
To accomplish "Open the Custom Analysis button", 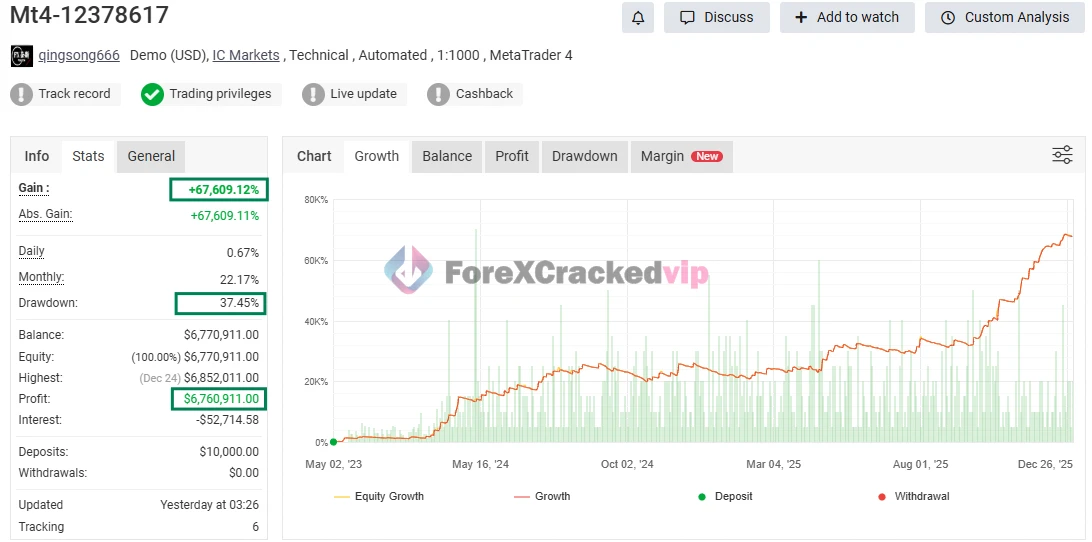I will coord(1004,17).
